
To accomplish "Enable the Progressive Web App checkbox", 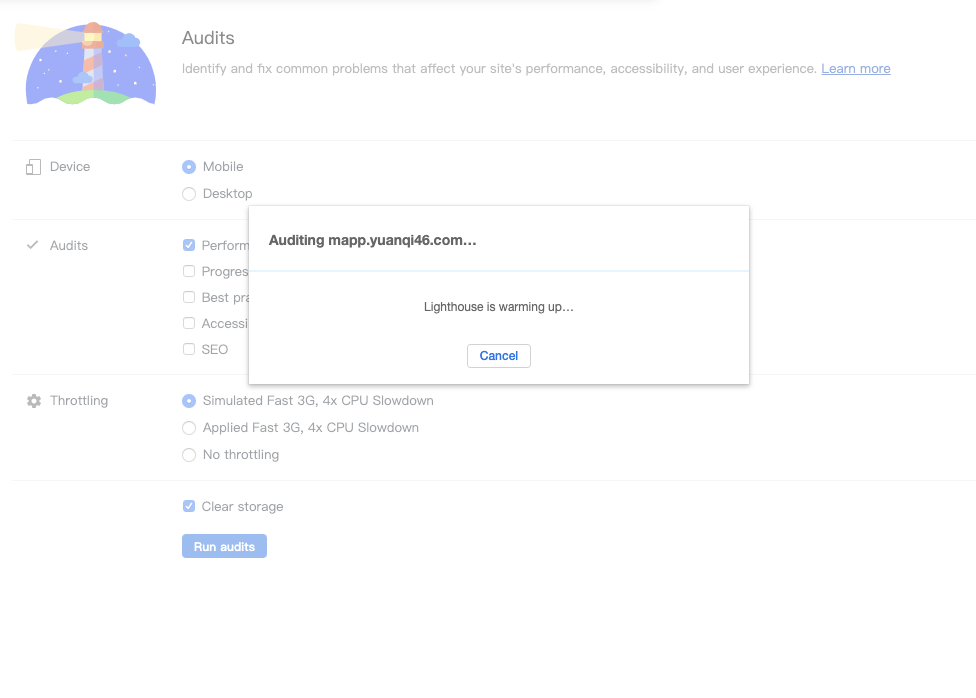I will pyautogui.click(x=189, y=271).
